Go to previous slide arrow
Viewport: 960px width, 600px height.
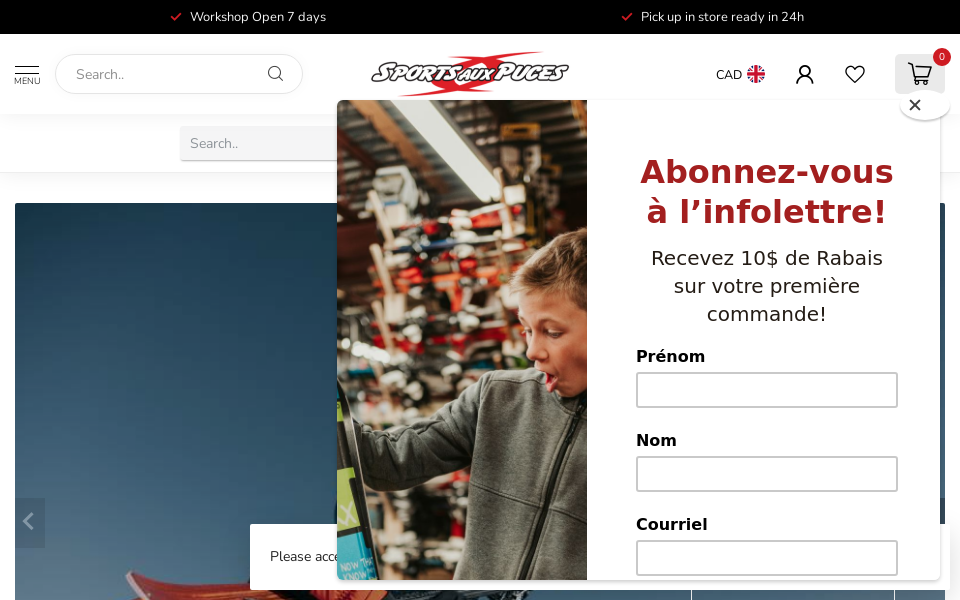(x=30, y=522)
